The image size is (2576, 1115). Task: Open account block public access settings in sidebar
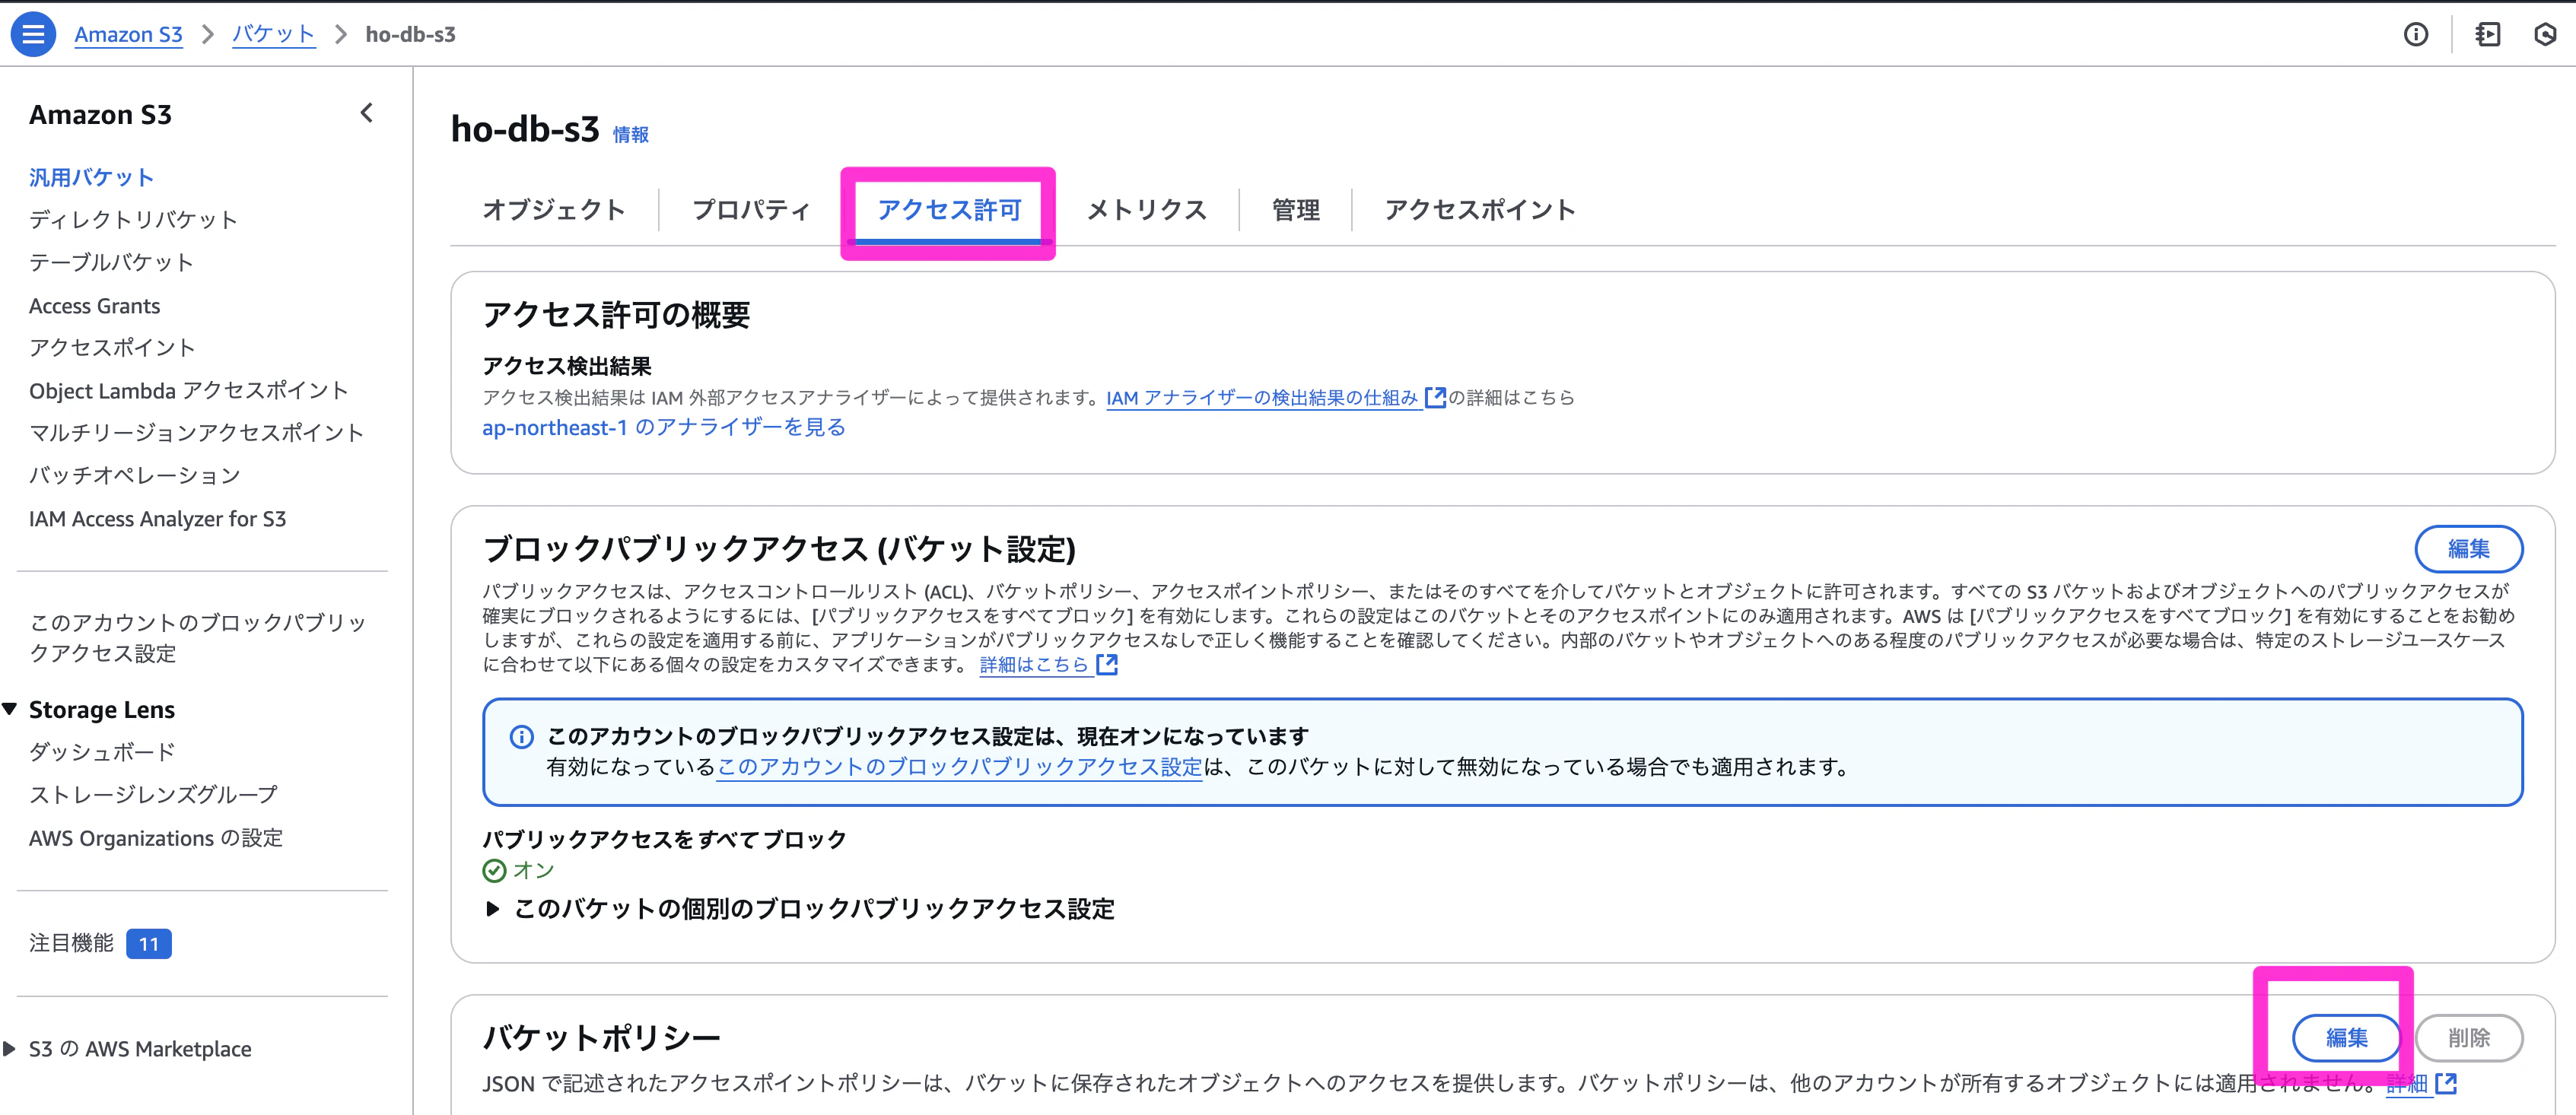(x=198, y=638)
